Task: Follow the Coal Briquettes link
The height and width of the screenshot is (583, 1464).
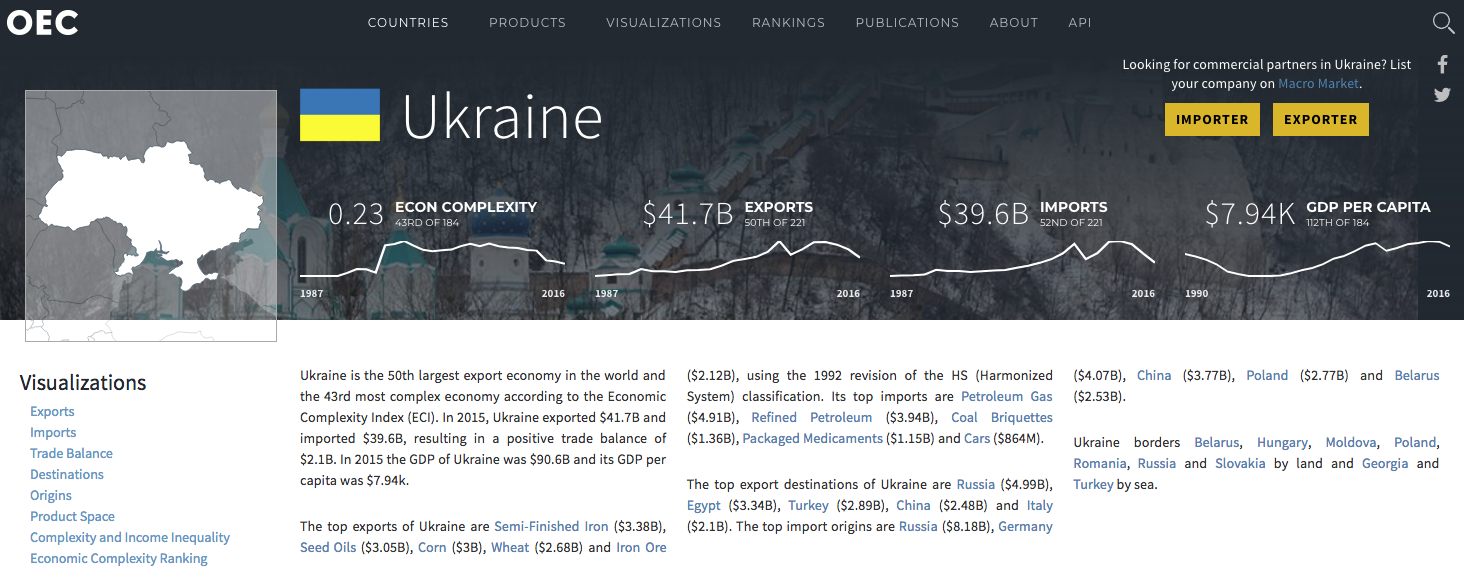Action: click(x=1002, y=417)
